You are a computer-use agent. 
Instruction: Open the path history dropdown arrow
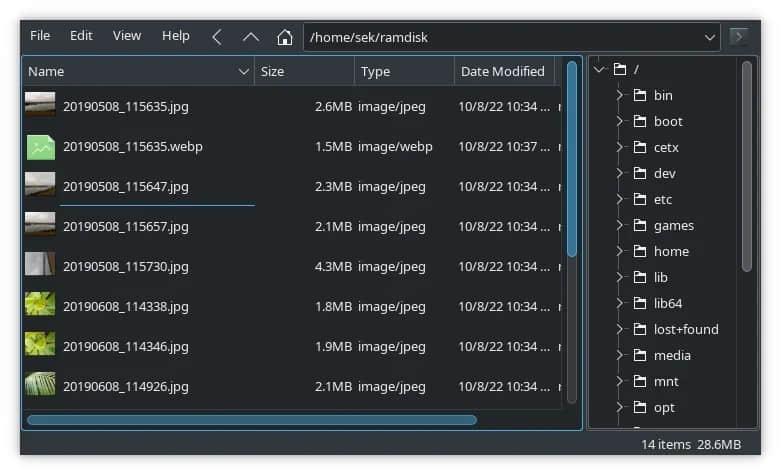coord(710,37)
